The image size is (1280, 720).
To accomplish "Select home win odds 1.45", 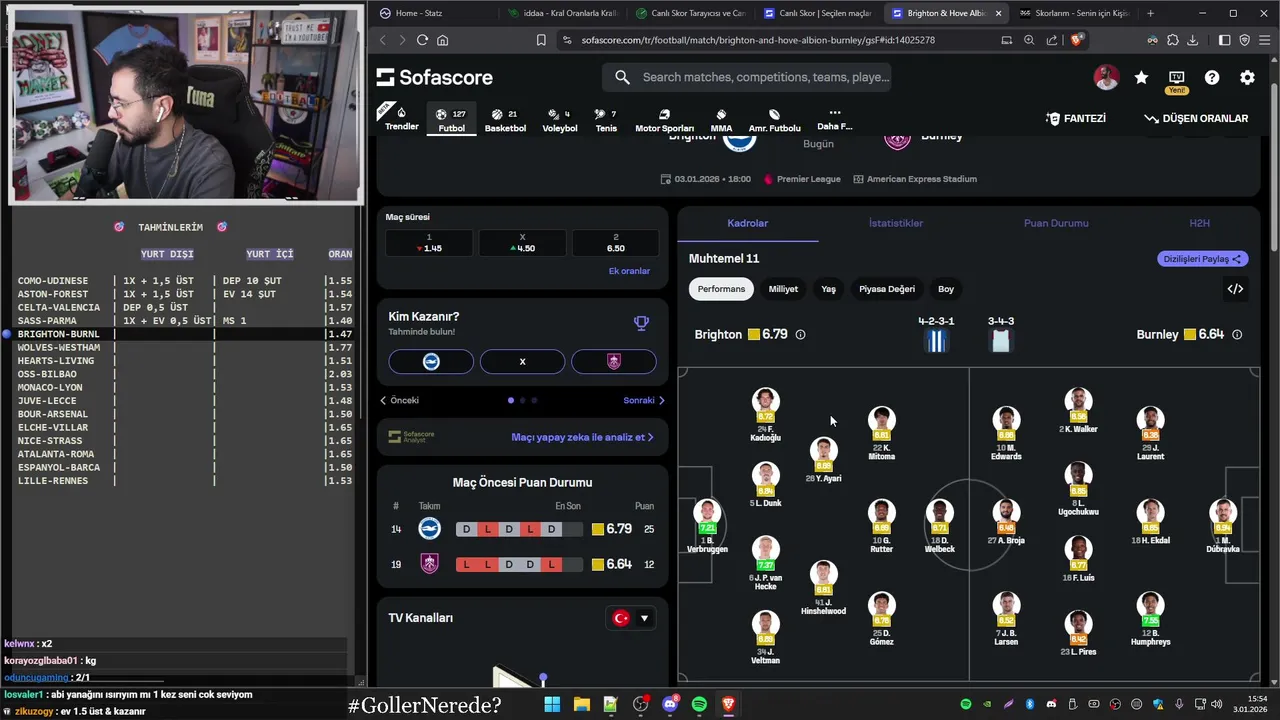I will (x=429, y=243).
